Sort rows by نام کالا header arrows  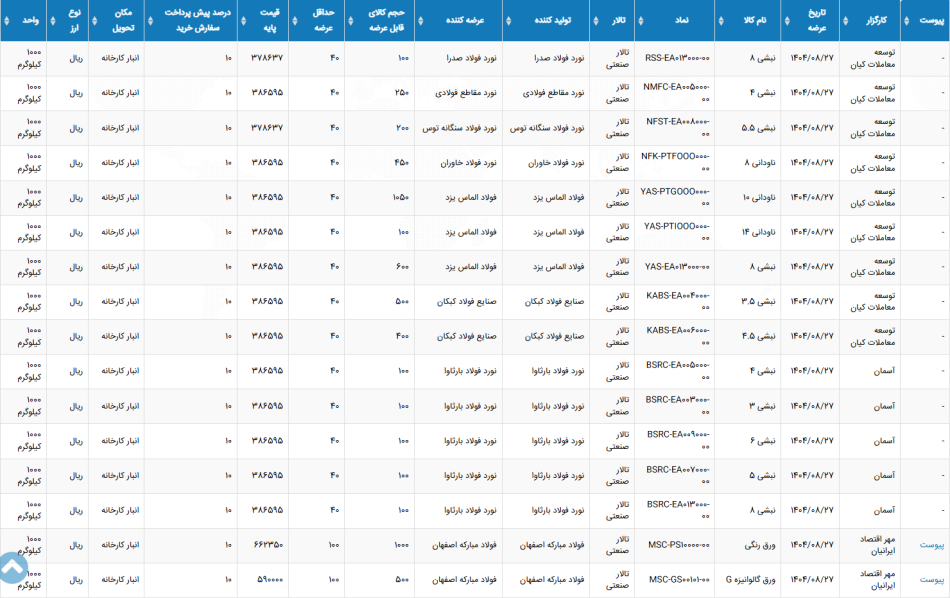(x=721, y=21)
